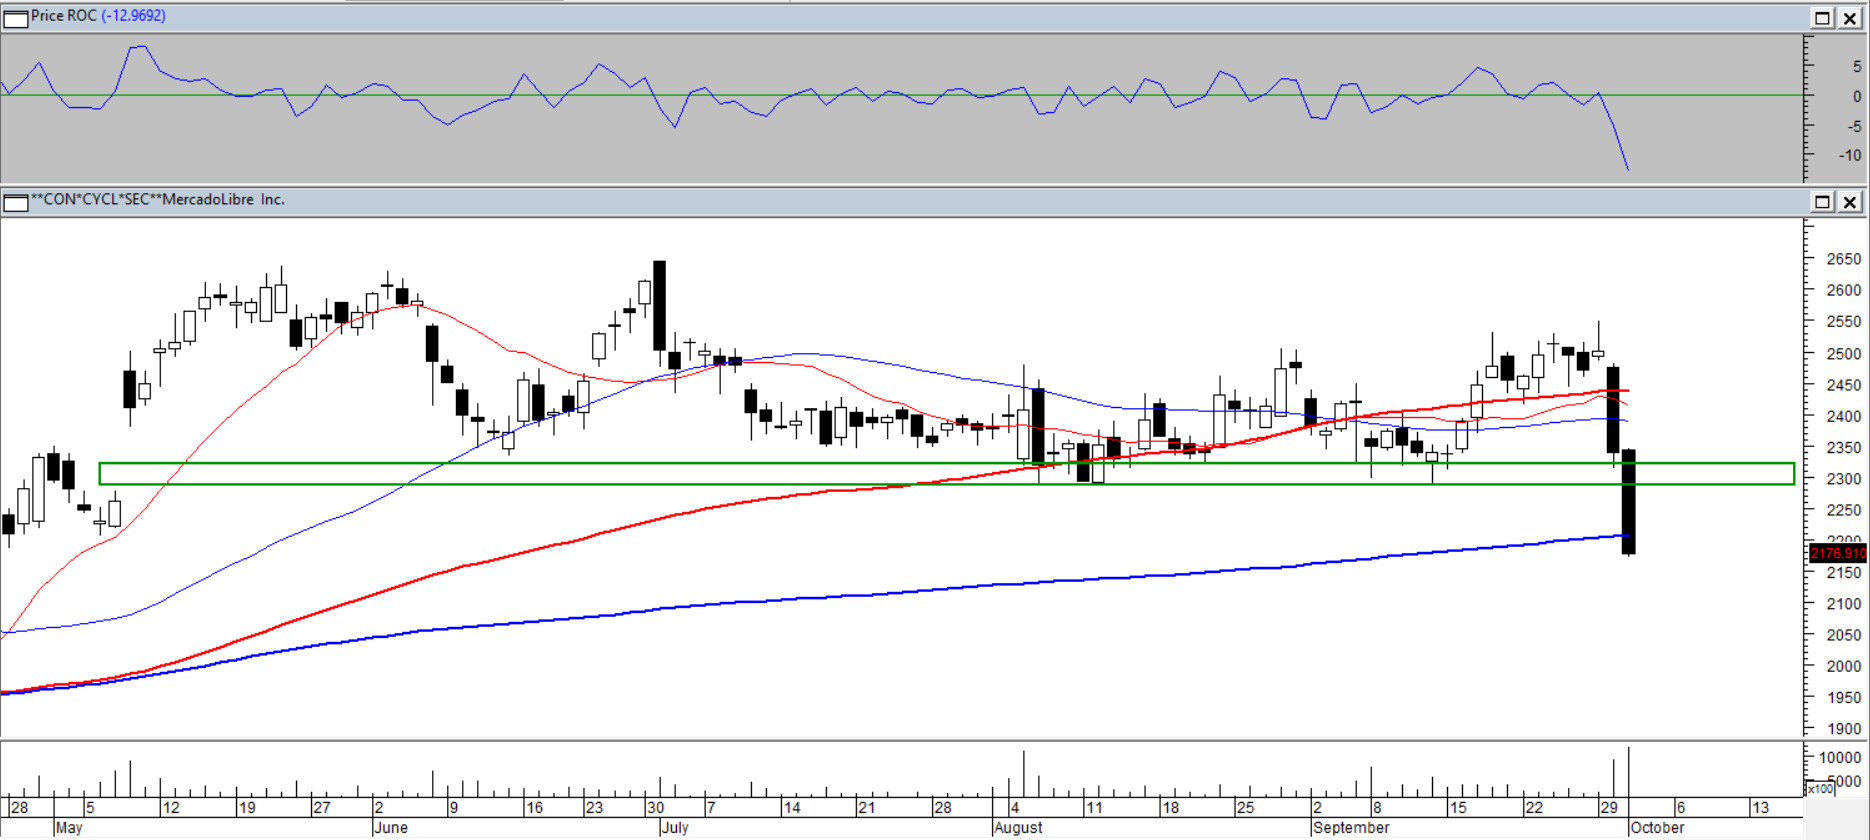
Task: Click the August month label on date axis
Action: pyautogui.click(x=1018, y=828)
